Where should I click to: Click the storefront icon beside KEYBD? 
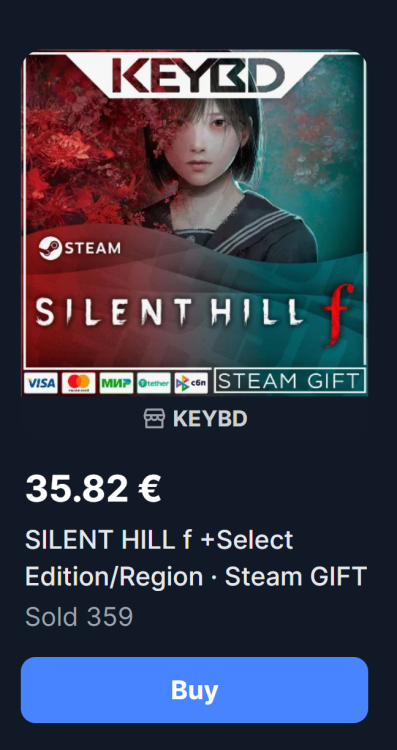pos(154,419)
